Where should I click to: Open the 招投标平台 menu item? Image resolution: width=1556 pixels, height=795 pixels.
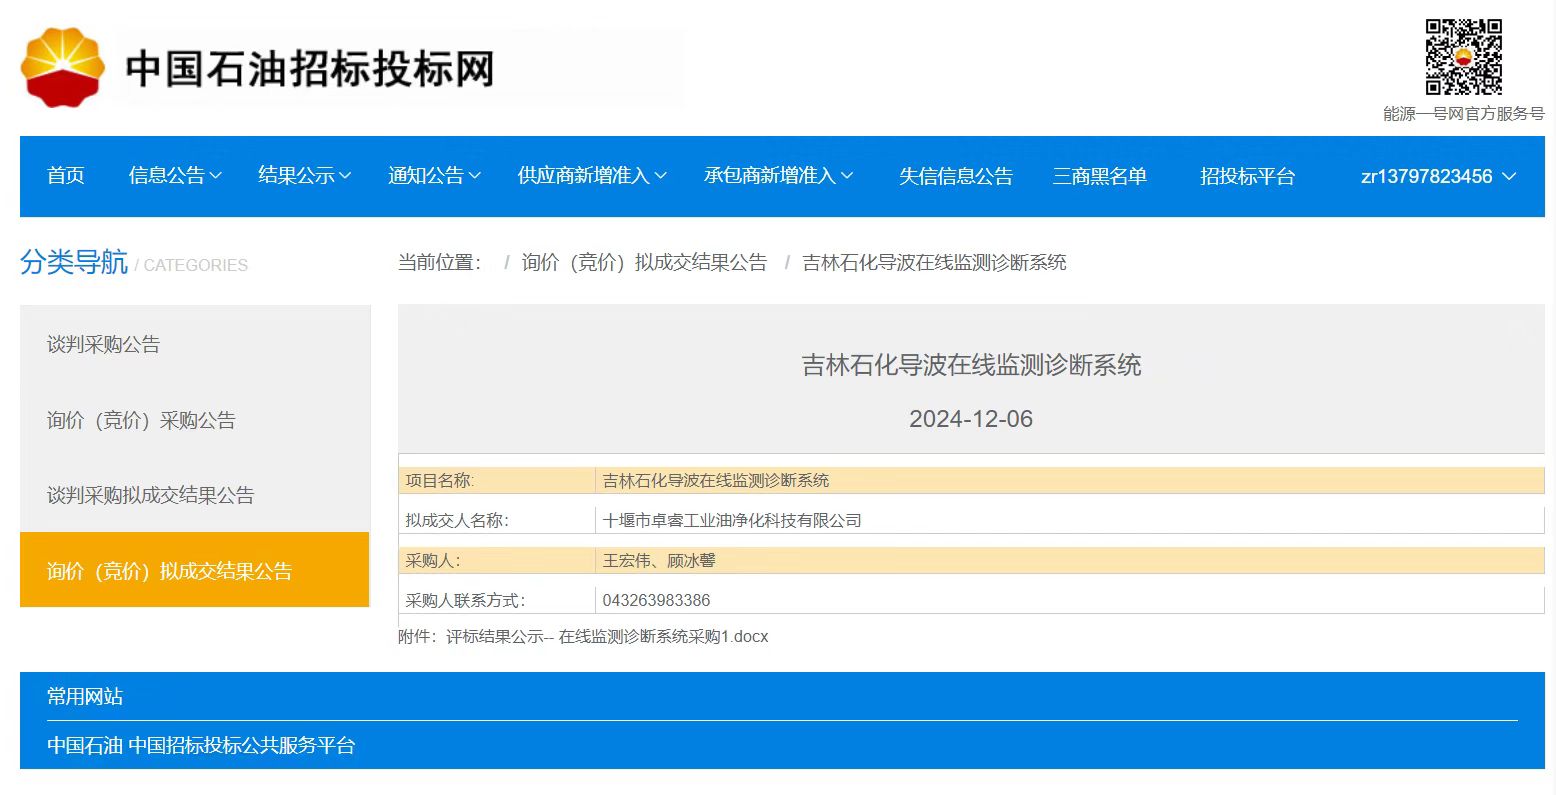coord(1248,176)
